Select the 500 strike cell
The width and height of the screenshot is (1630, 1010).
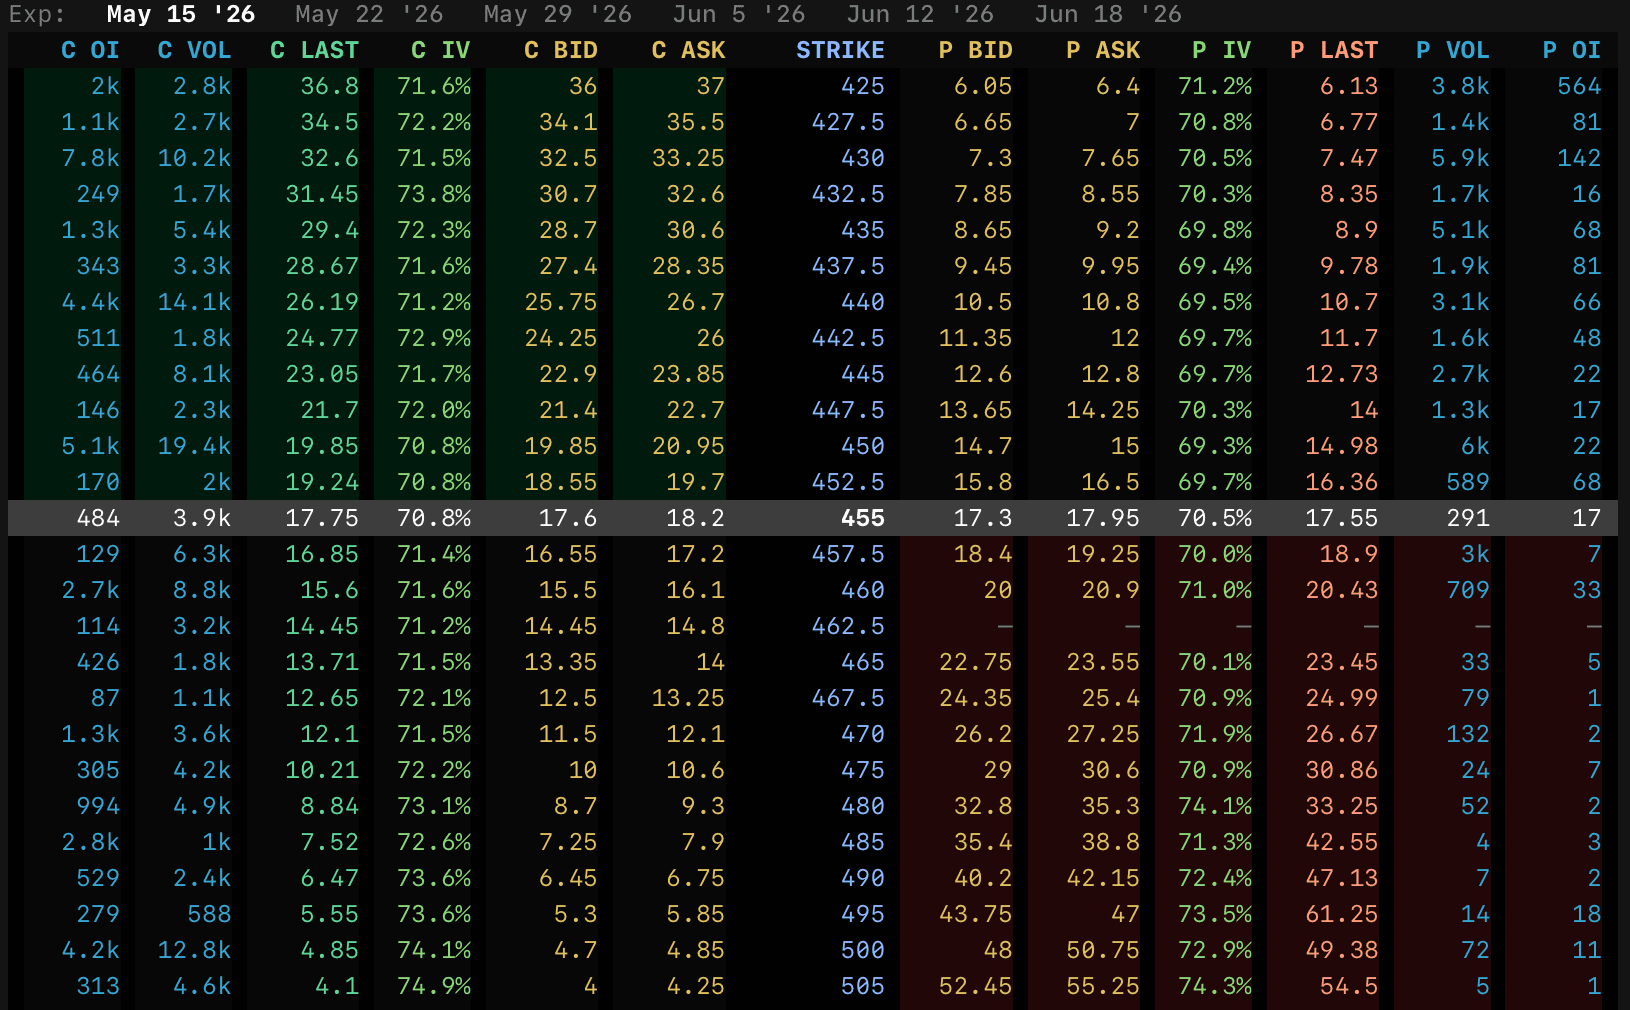tap(862, 950)
